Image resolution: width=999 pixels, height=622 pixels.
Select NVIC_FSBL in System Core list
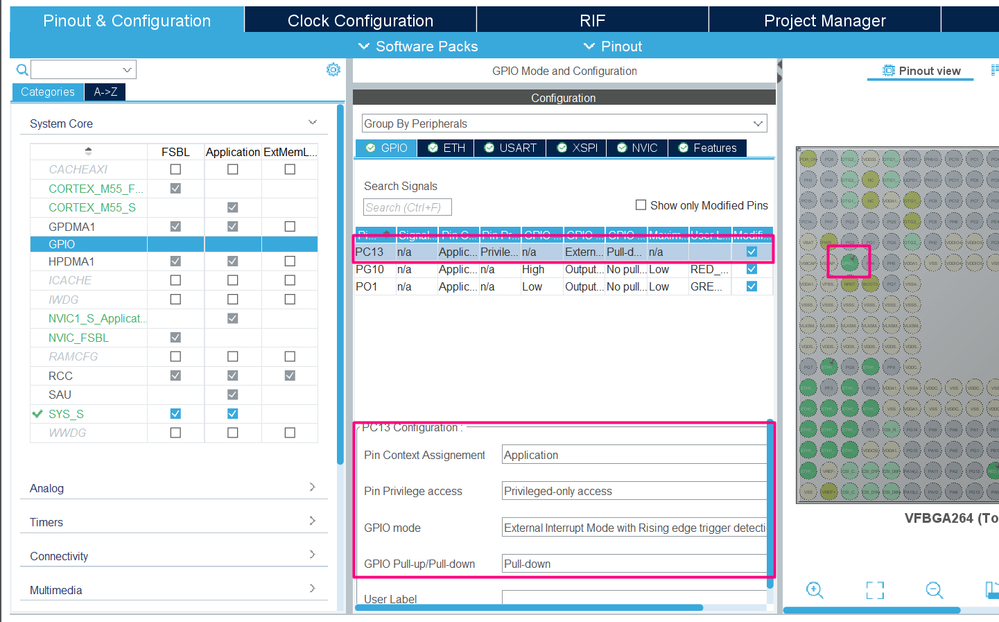(x=78, y=338)
